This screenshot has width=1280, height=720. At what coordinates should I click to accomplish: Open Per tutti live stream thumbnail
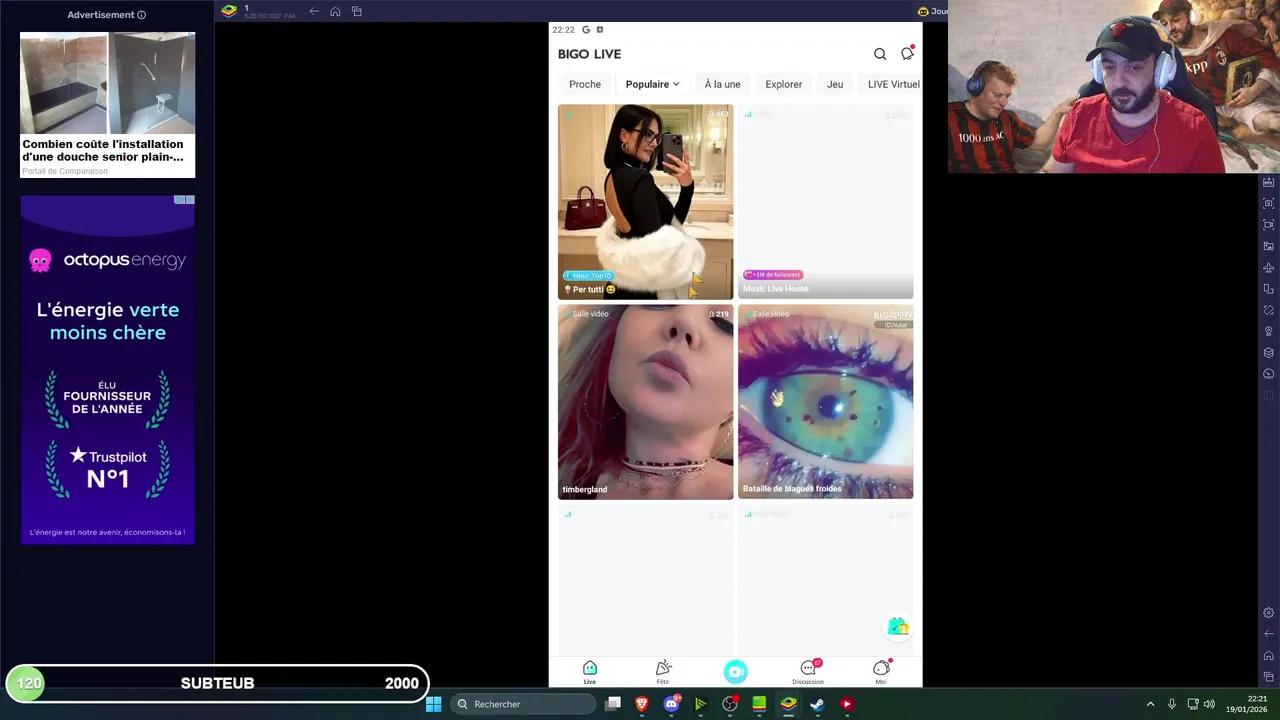click(645, 201)
